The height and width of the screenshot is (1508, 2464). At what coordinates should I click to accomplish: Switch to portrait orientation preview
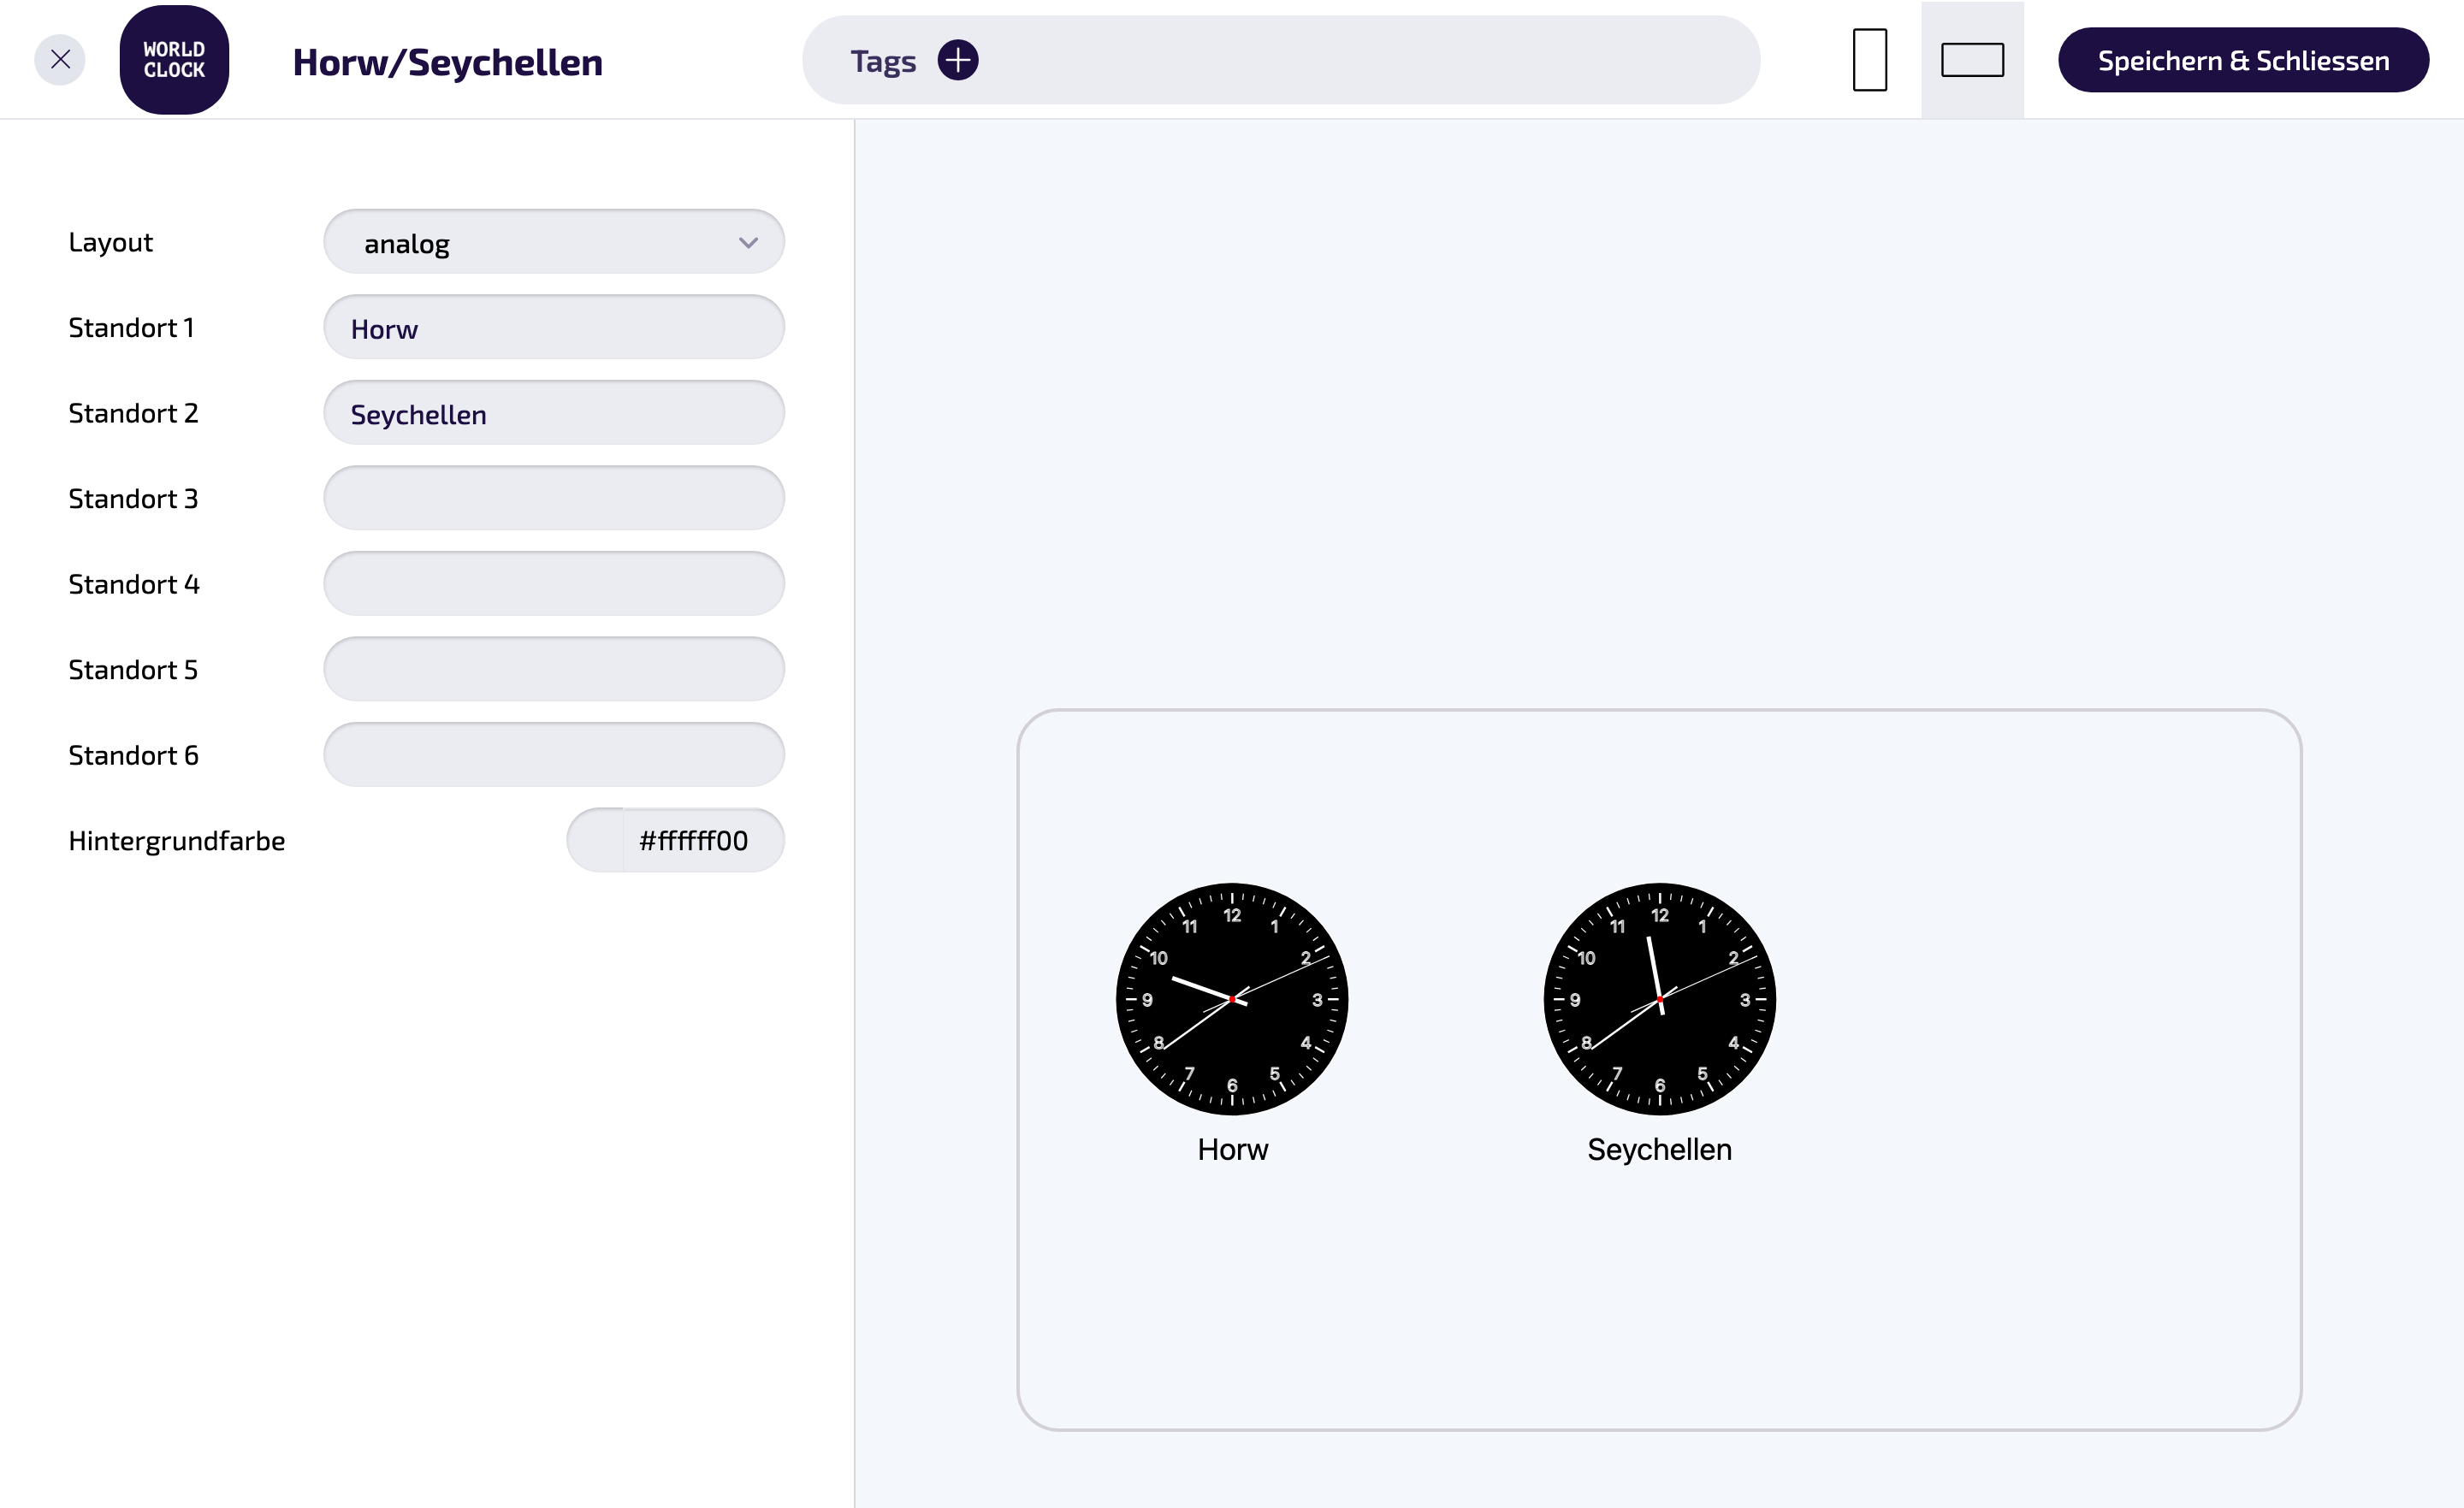[1869, 60]
